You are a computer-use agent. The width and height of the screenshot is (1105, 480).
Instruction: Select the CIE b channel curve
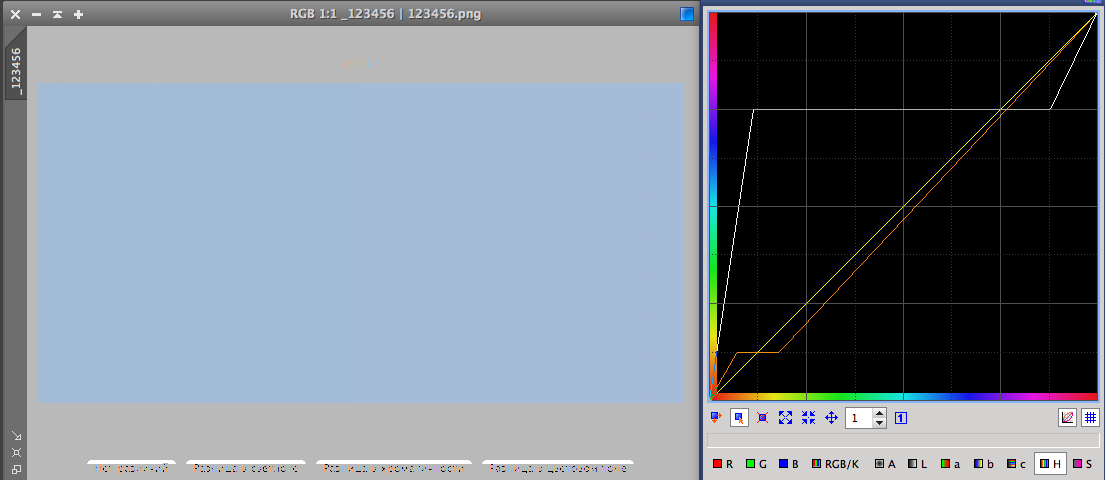pos(983,464)
